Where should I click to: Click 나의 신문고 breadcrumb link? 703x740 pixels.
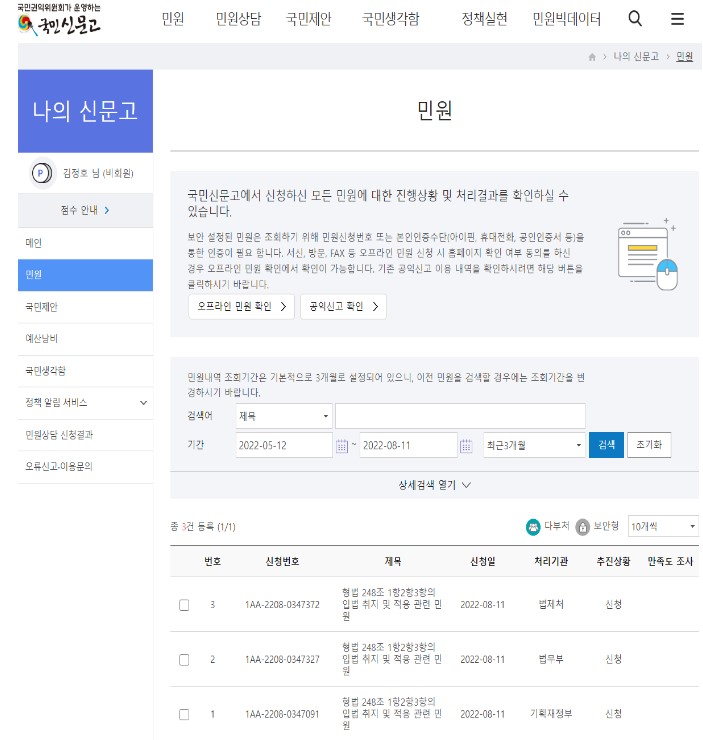[x=636, y=57]
